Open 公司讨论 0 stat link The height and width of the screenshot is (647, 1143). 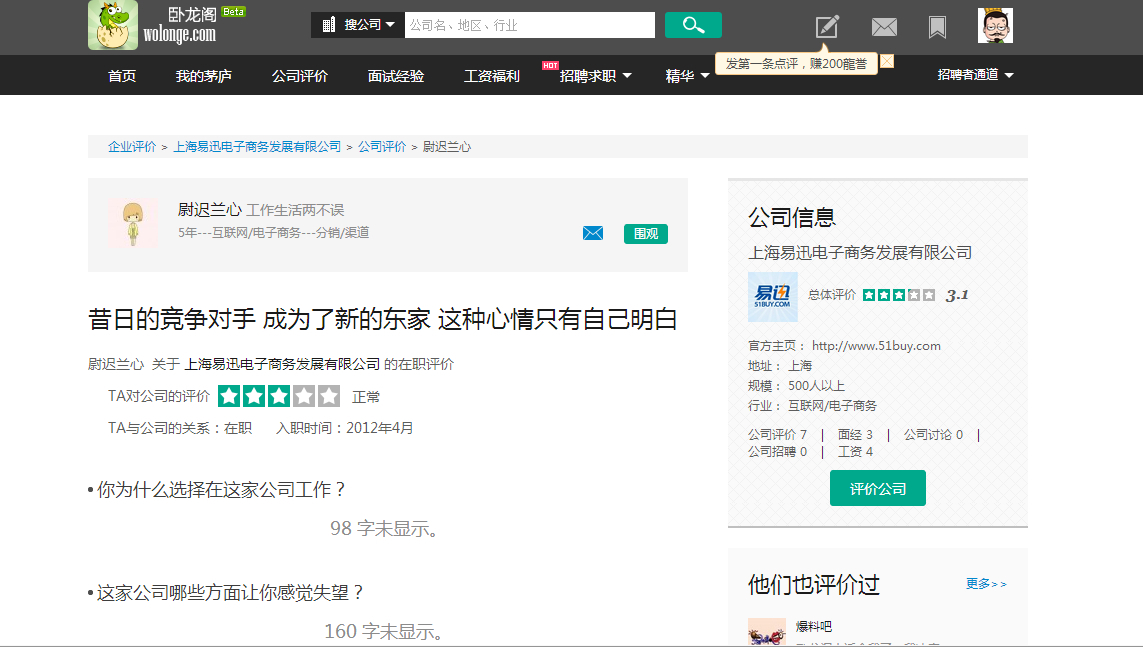pos(933,434)
